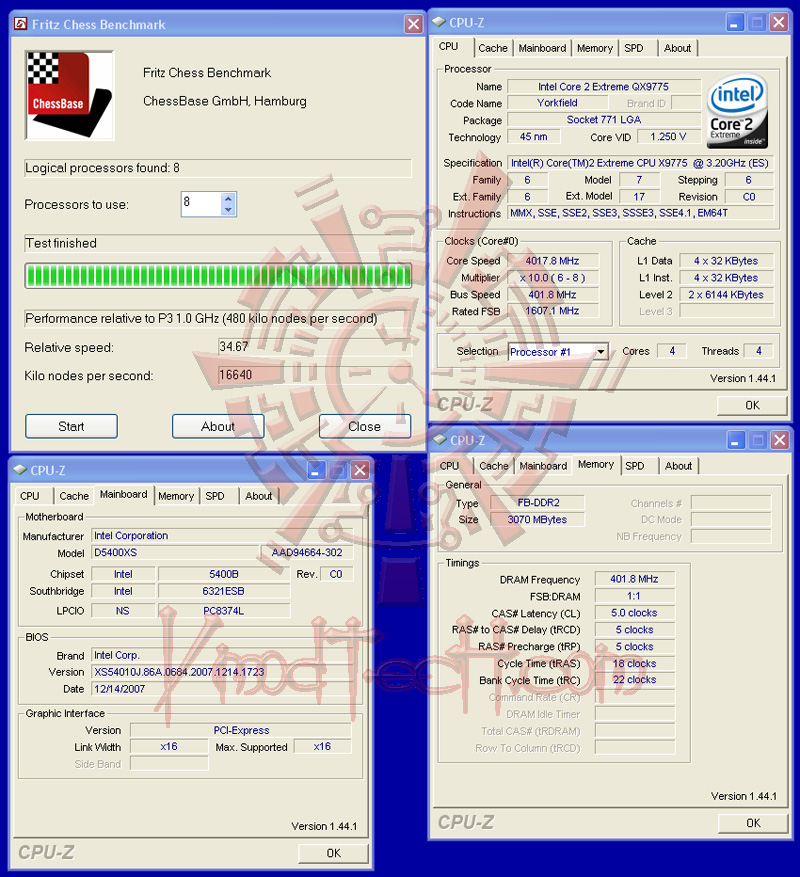The height and width of the screenshot is (877, 800).
Task: Increase processors to use with up arrow
Action: [x=228, y=199]
